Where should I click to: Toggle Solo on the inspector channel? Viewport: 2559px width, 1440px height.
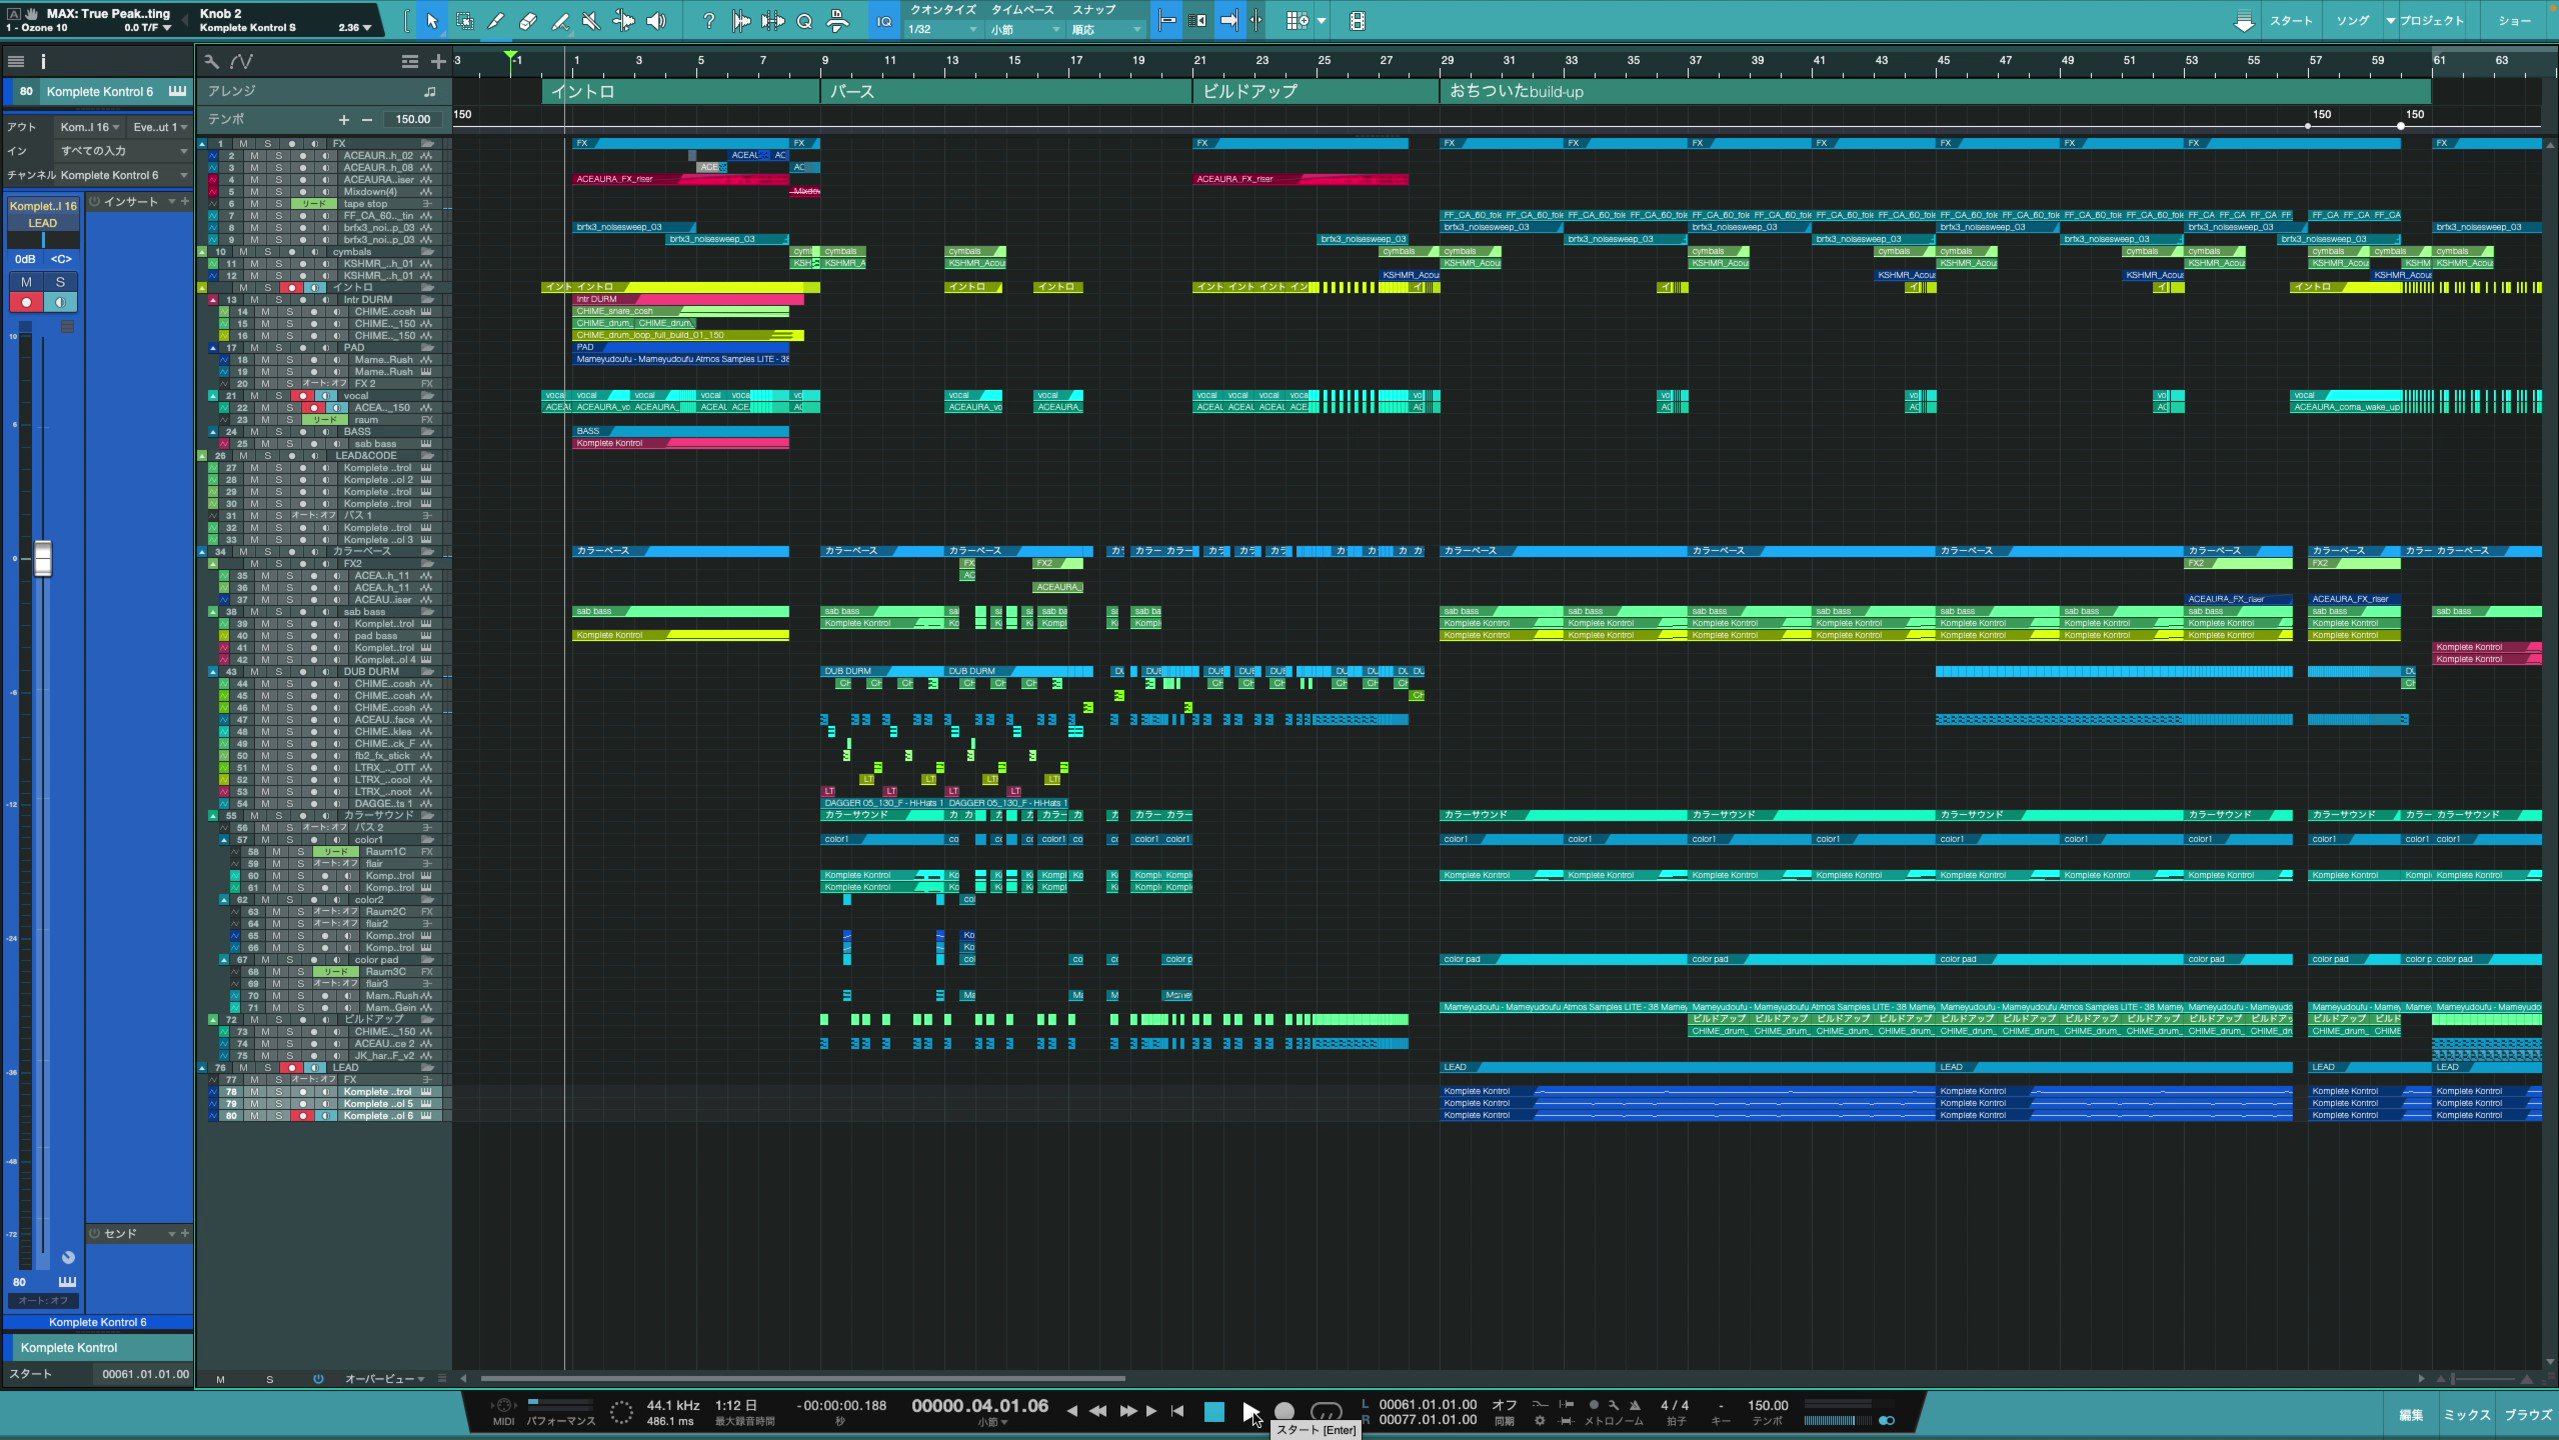click(x=60, y=282)
